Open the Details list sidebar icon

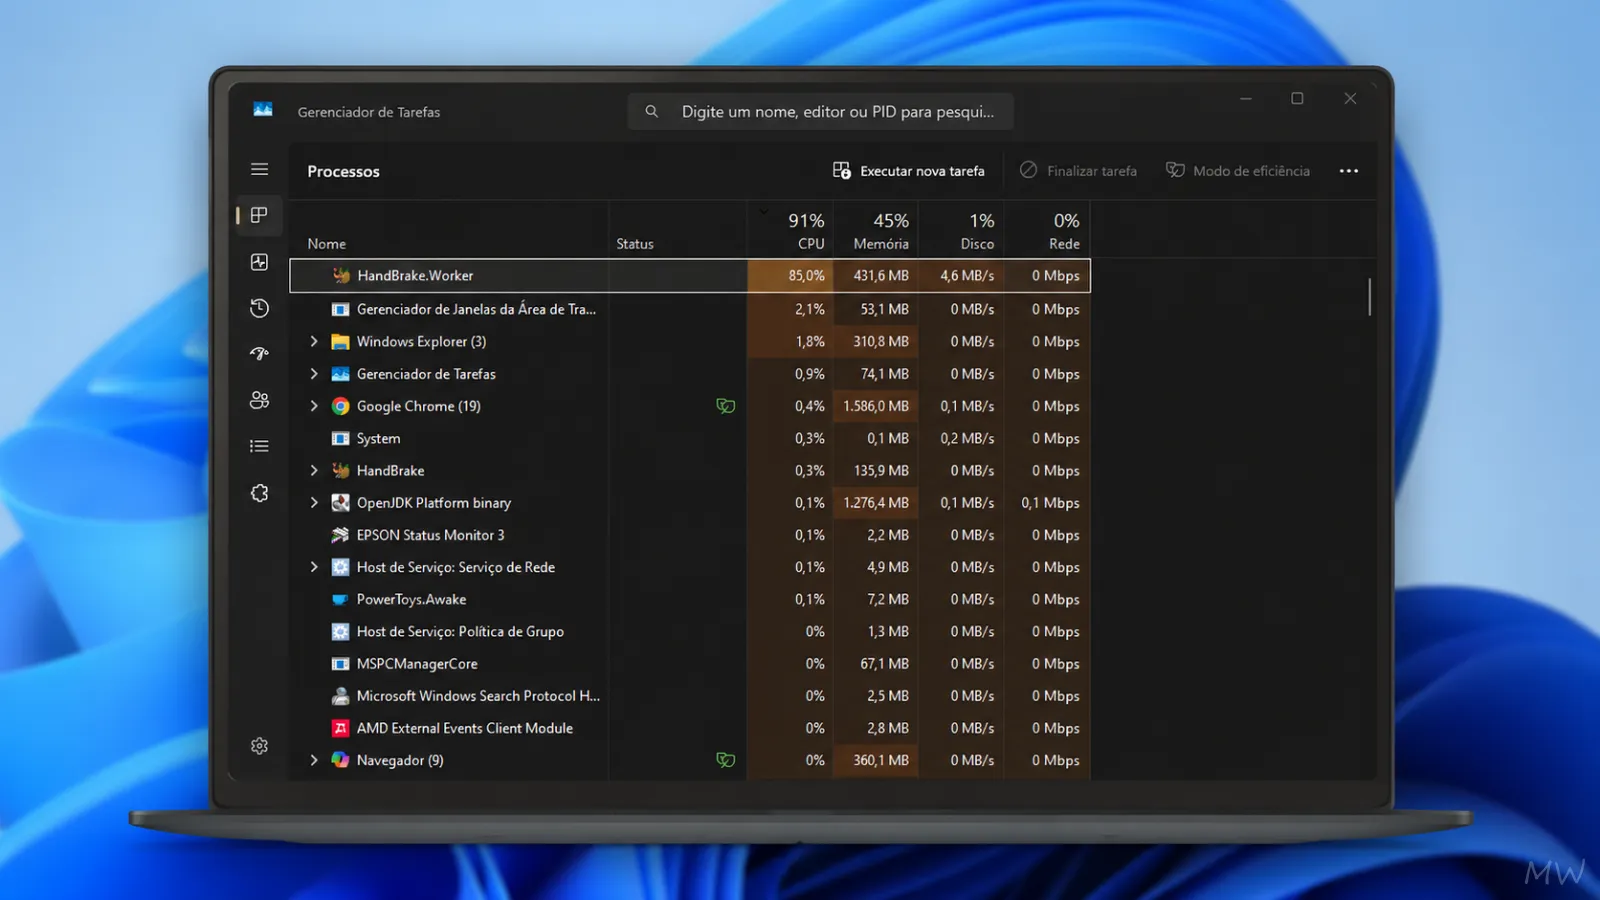click(x=259, y=446)
